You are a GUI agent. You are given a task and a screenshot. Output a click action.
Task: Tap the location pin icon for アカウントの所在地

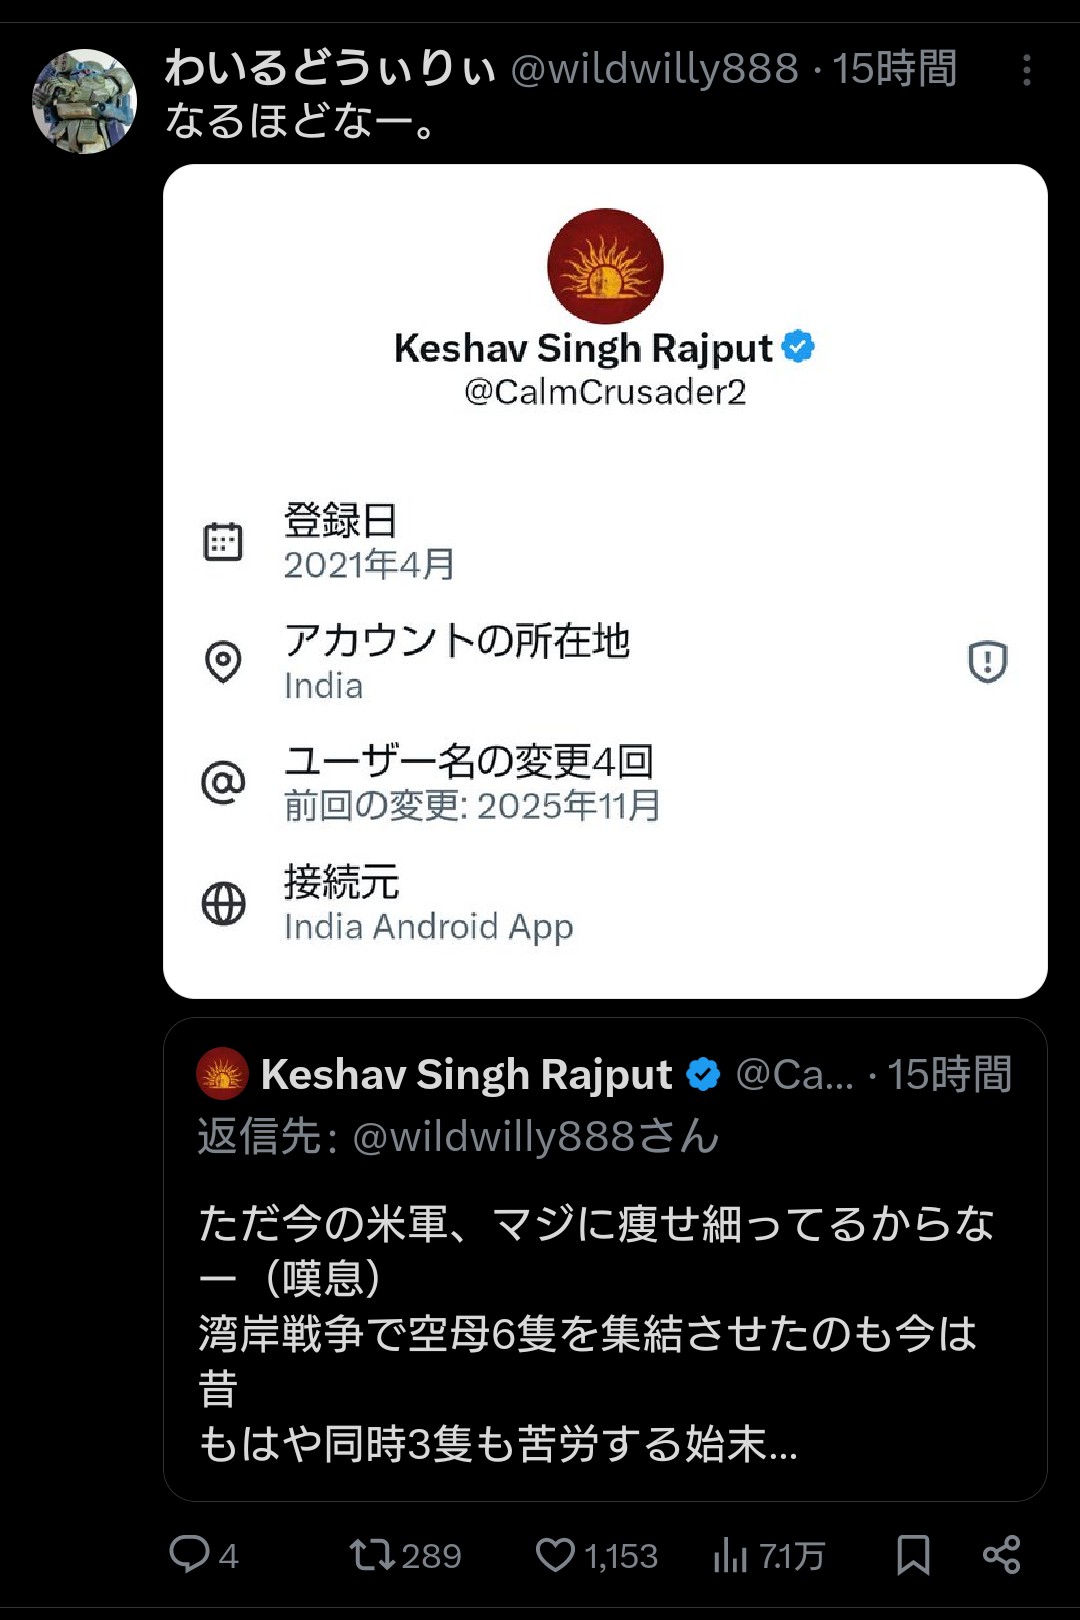click(223, 661)
